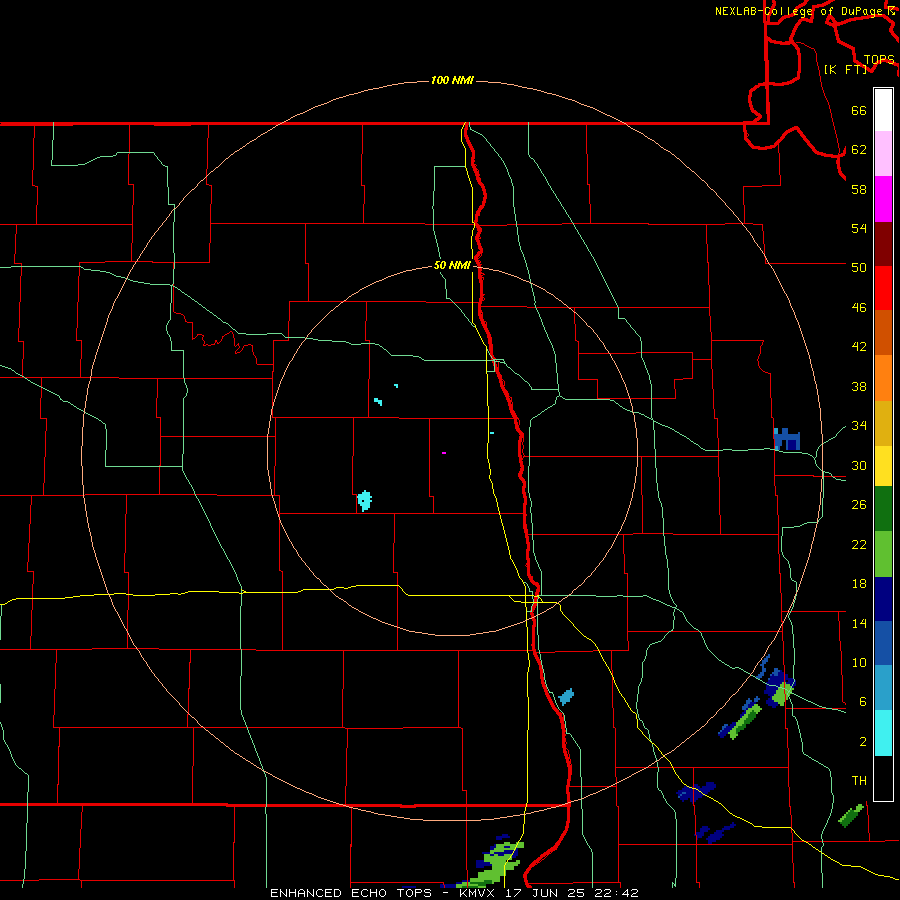The width and height of the screenshot is (900, 900).
Task: Click the 62 value on the legend
Action: click(859, 150)
